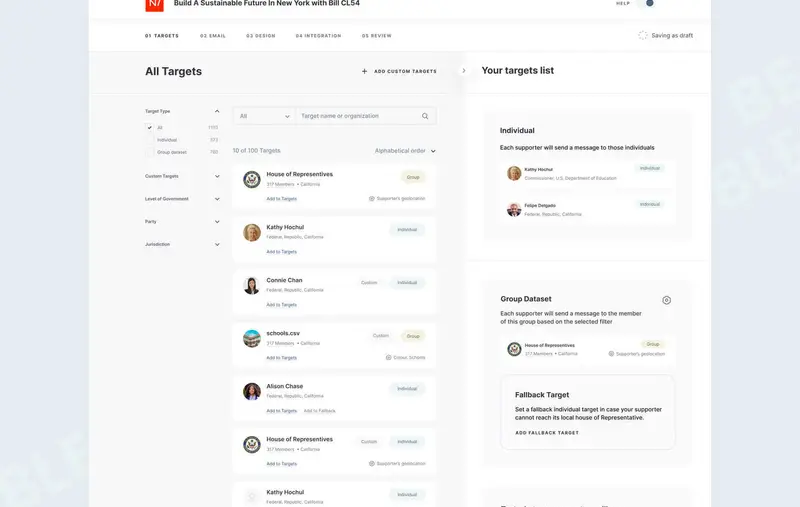The image size is (800, 507).
Task: Click the user profile avatar near Help
Action: 649,3
